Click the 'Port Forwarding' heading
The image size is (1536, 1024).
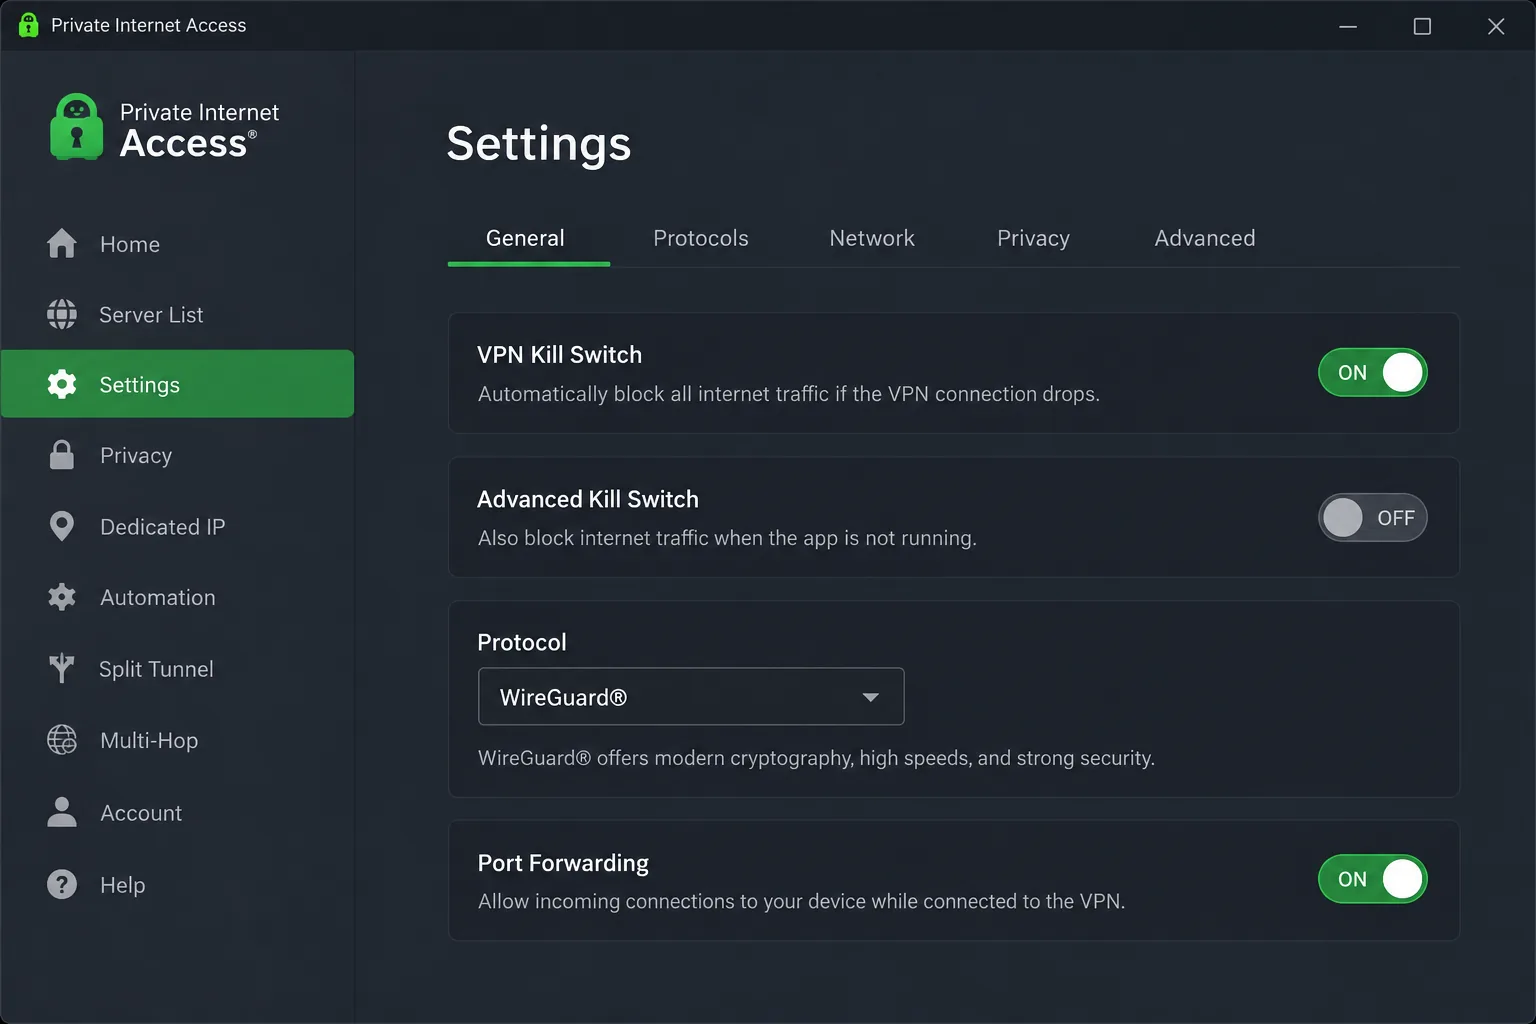[x=563, y=863]
